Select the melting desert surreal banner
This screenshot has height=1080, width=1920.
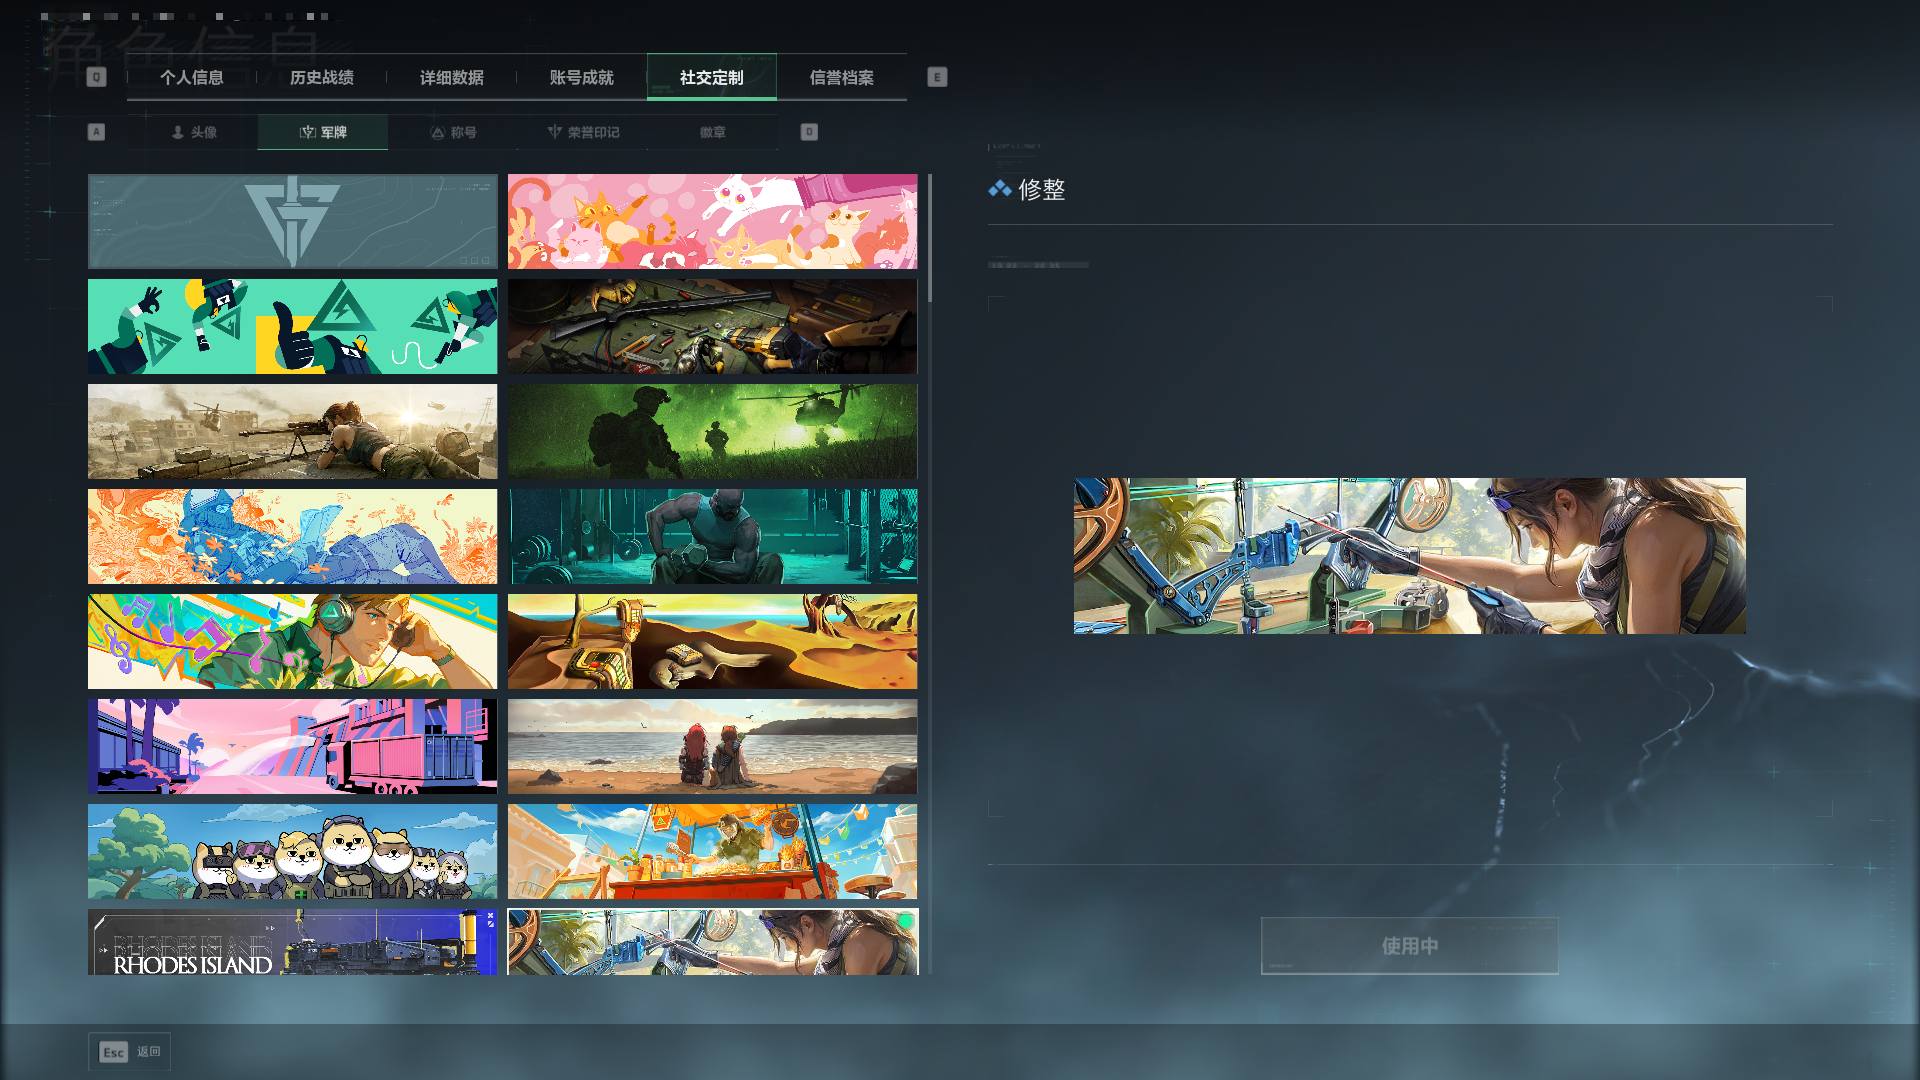click(x=712, y=642)
